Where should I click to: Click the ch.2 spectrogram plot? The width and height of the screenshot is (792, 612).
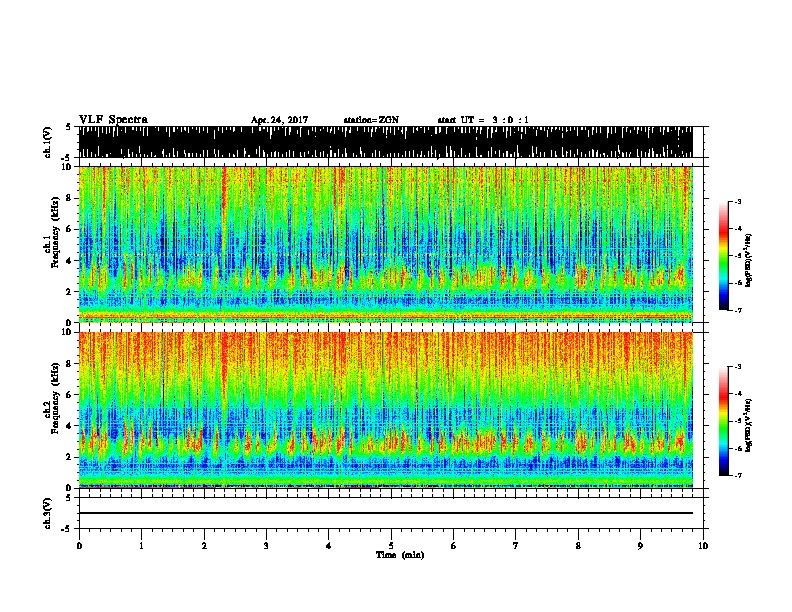385,410
